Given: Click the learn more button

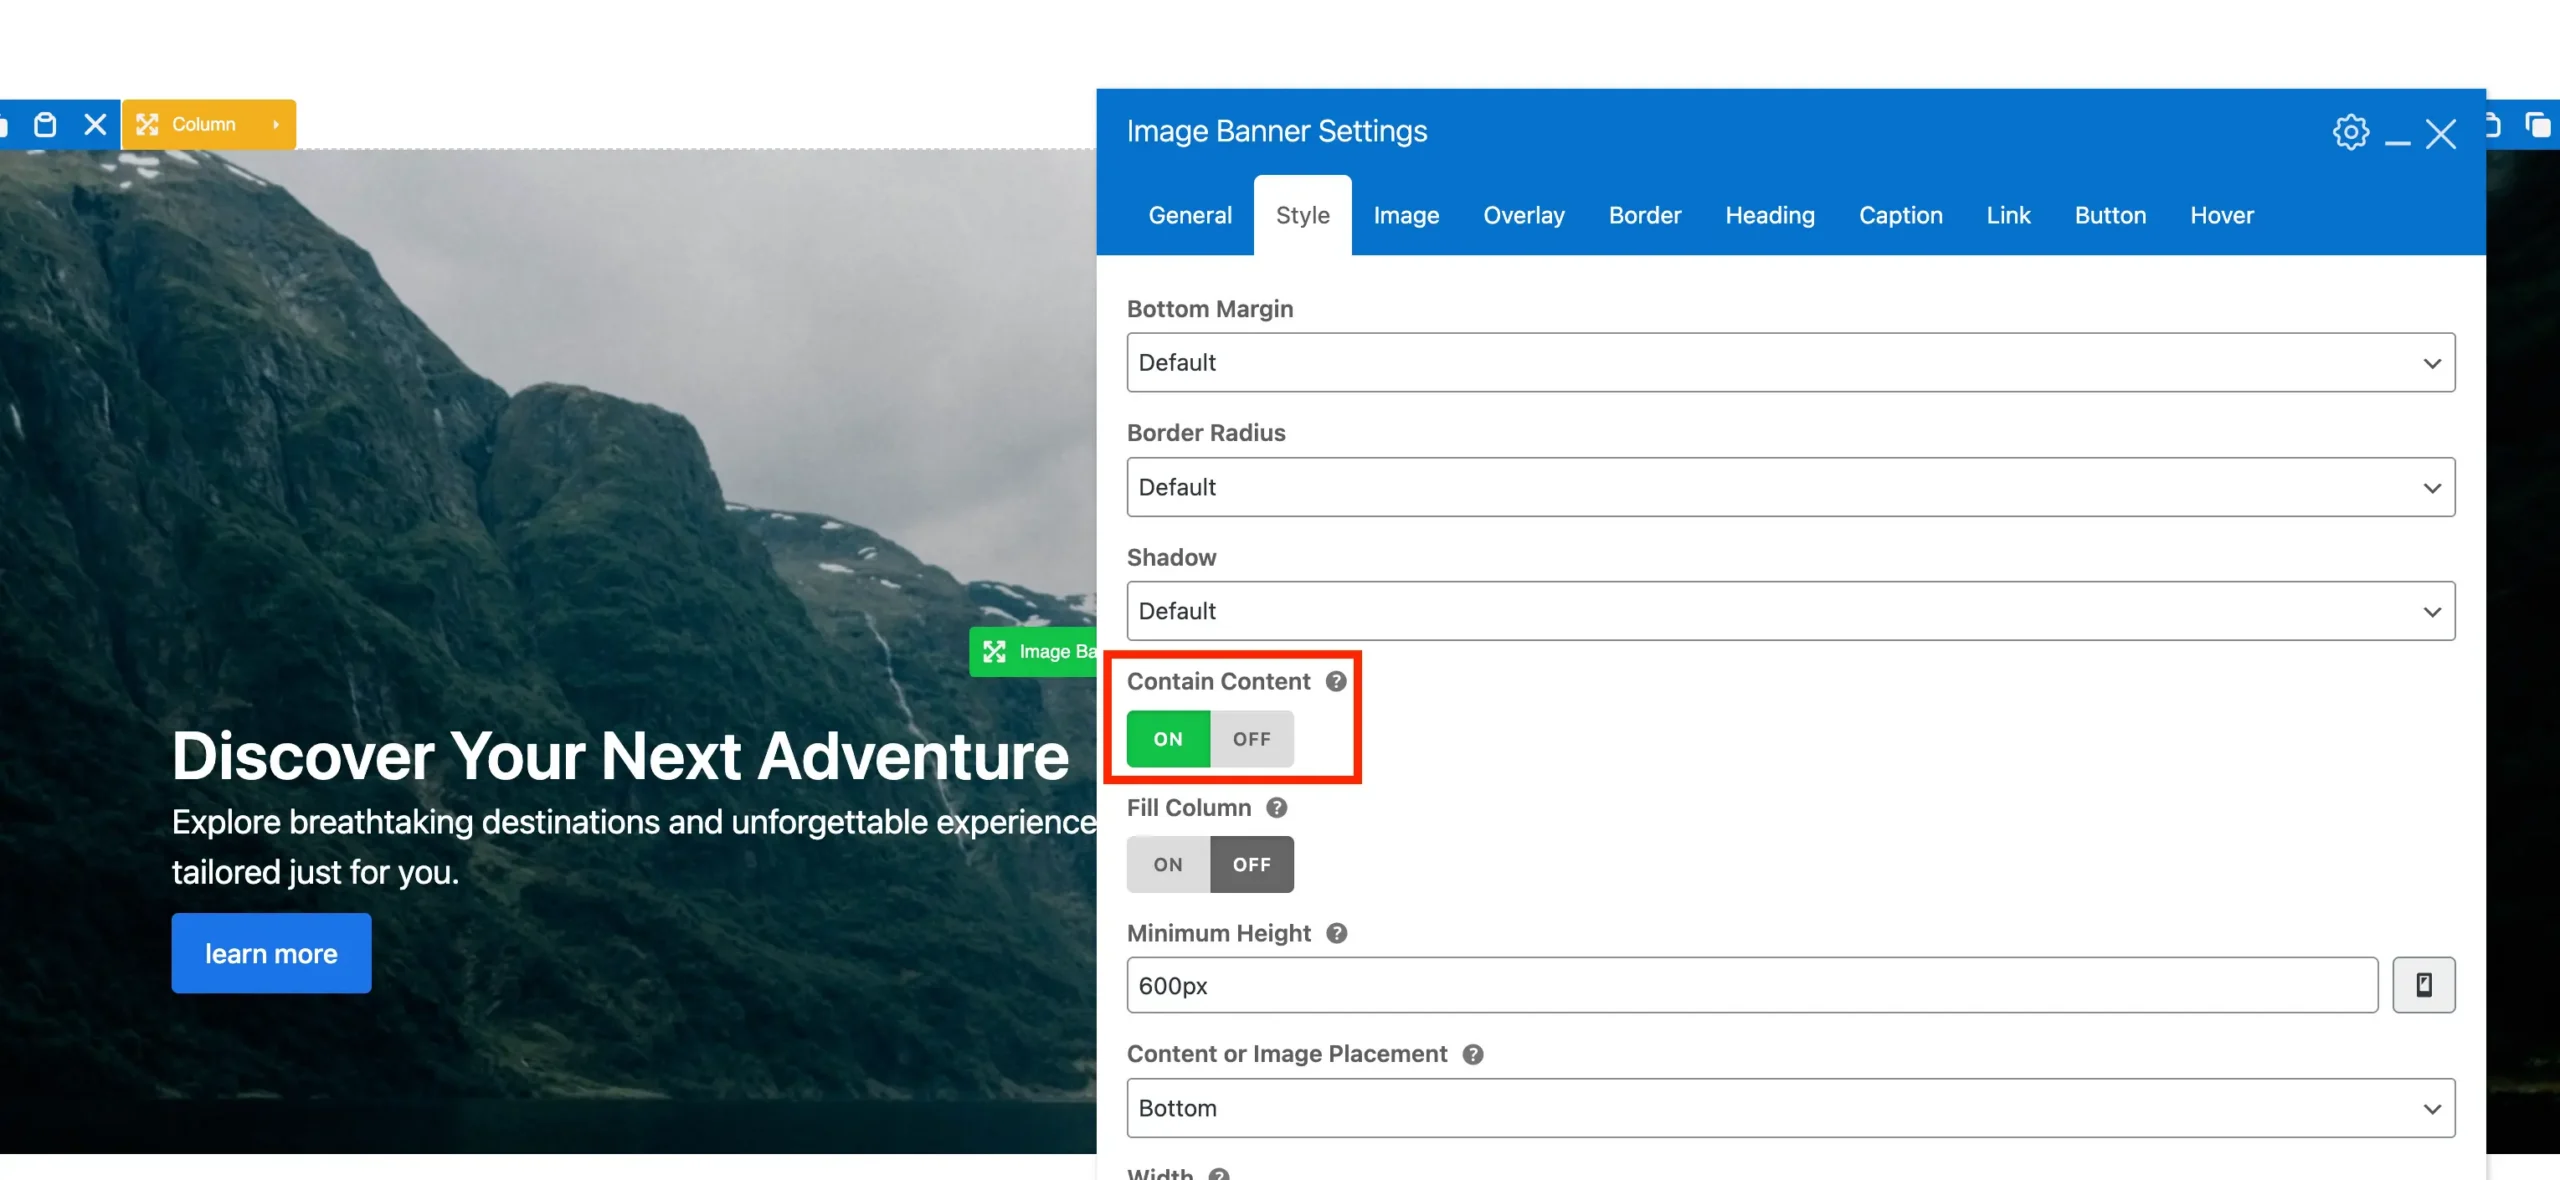Looking at the screenshot, I should coord(271,953).
